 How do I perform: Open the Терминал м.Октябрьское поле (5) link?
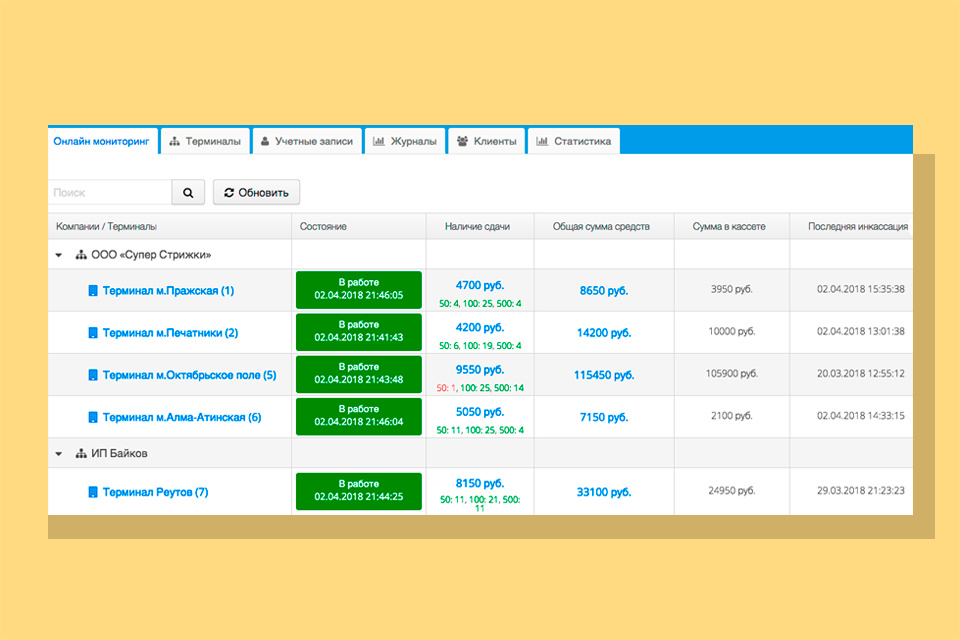click(189, 376)
